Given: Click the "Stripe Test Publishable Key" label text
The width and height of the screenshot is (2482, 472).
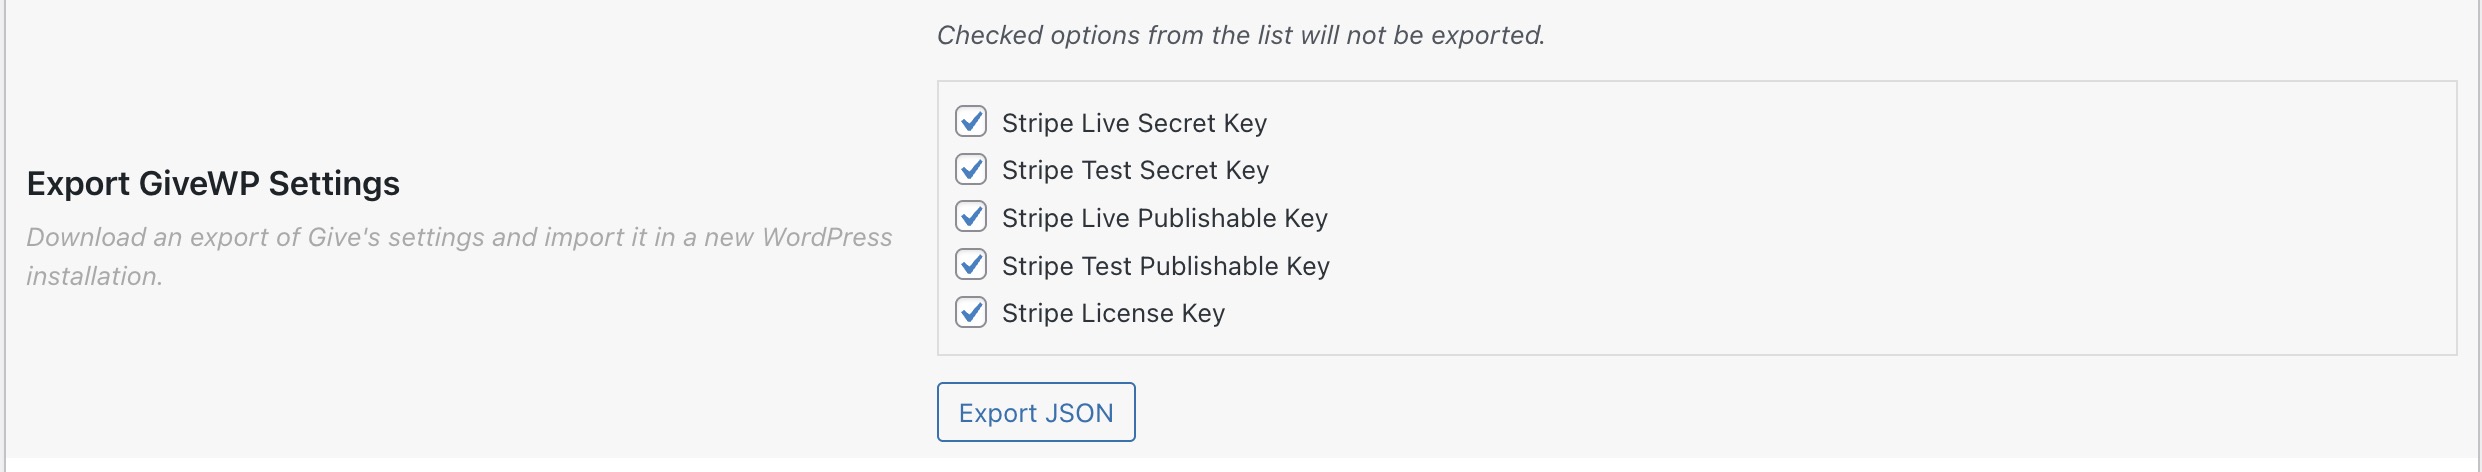Looking at the screenshot, I should click(x=1165, y=266).
